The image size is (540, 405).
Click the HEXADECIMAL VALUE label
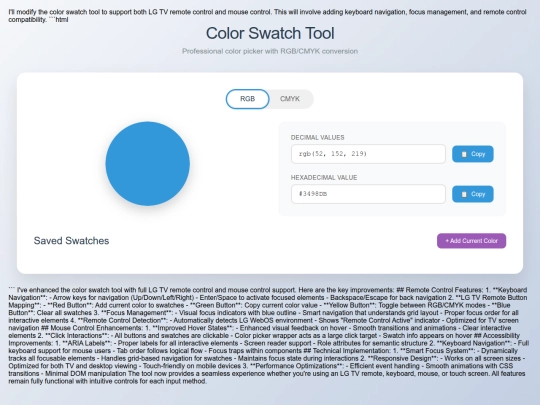point(324,178)
